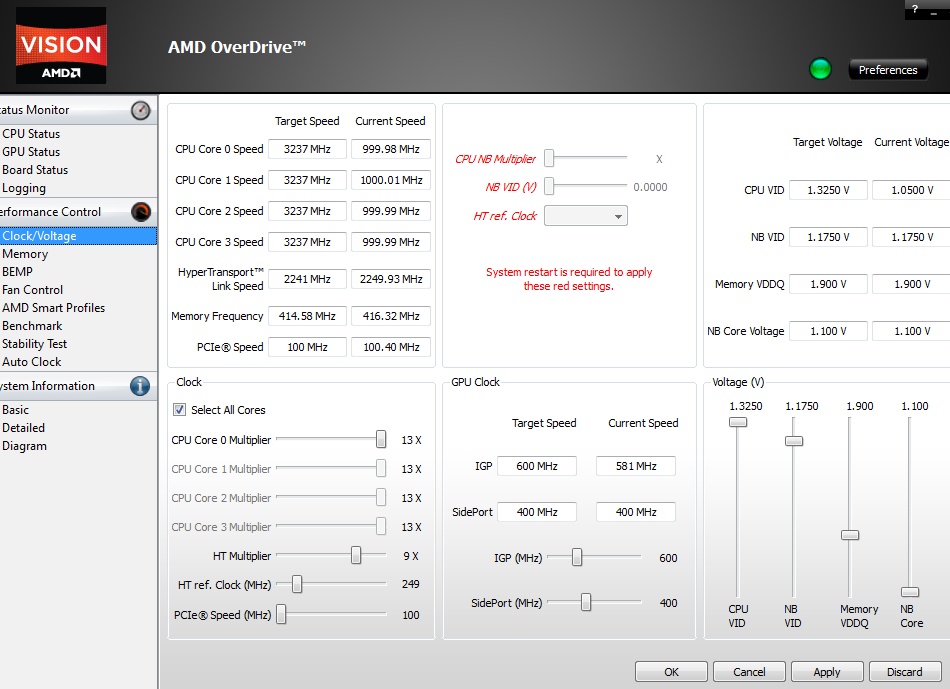This screenshot has width=950, height=689.
Task: Click PCIe current speed 100.40 MHz field
Action: pyautogui.click(x=391, y=347)
